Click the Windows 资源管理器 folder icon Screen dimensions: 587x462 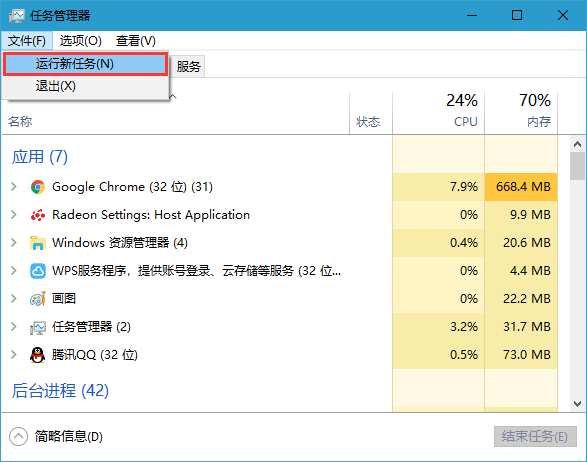[37, 243]
